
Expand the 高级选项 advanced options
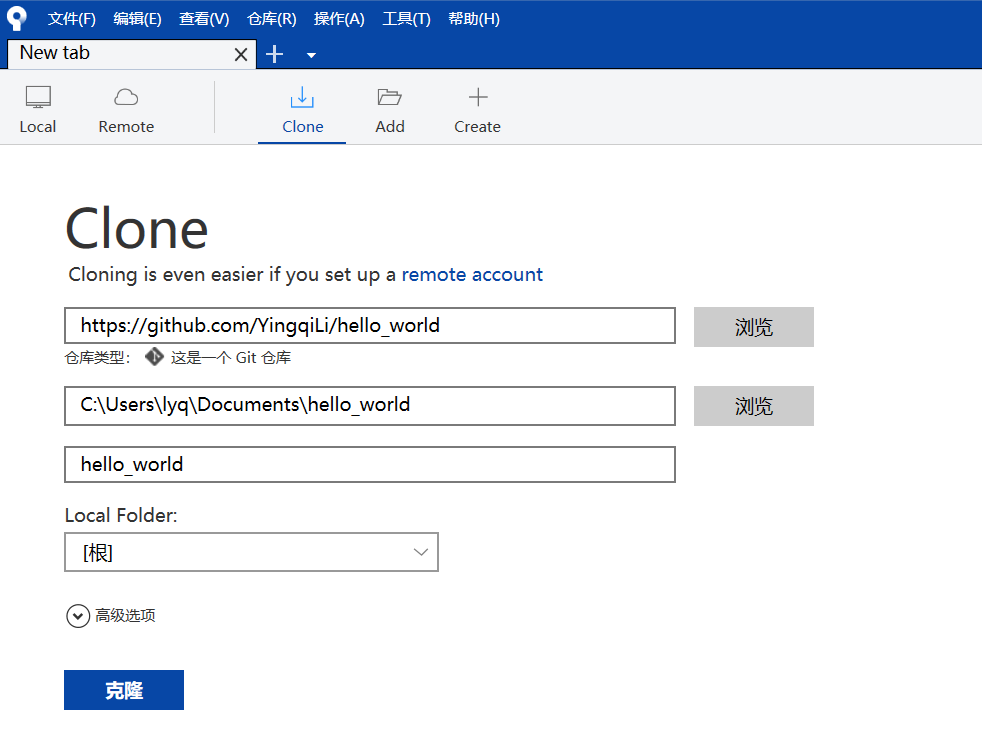tap(110, 616)
